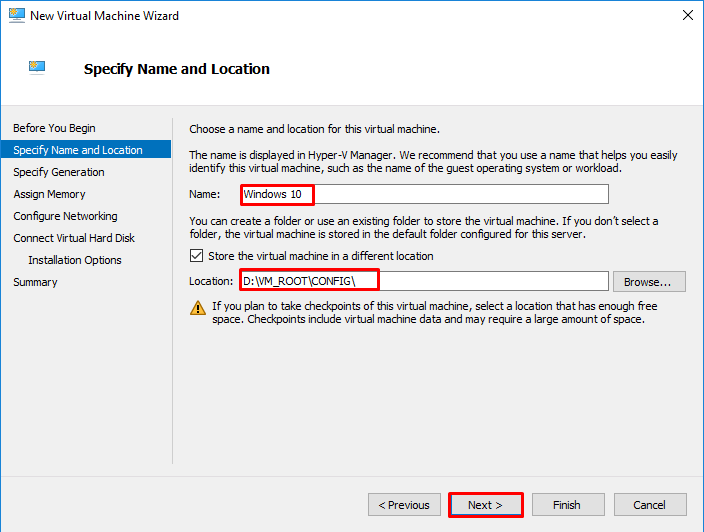Click the Finish button
The height and width of the screenshot is (532, 704).
[568, 505]
